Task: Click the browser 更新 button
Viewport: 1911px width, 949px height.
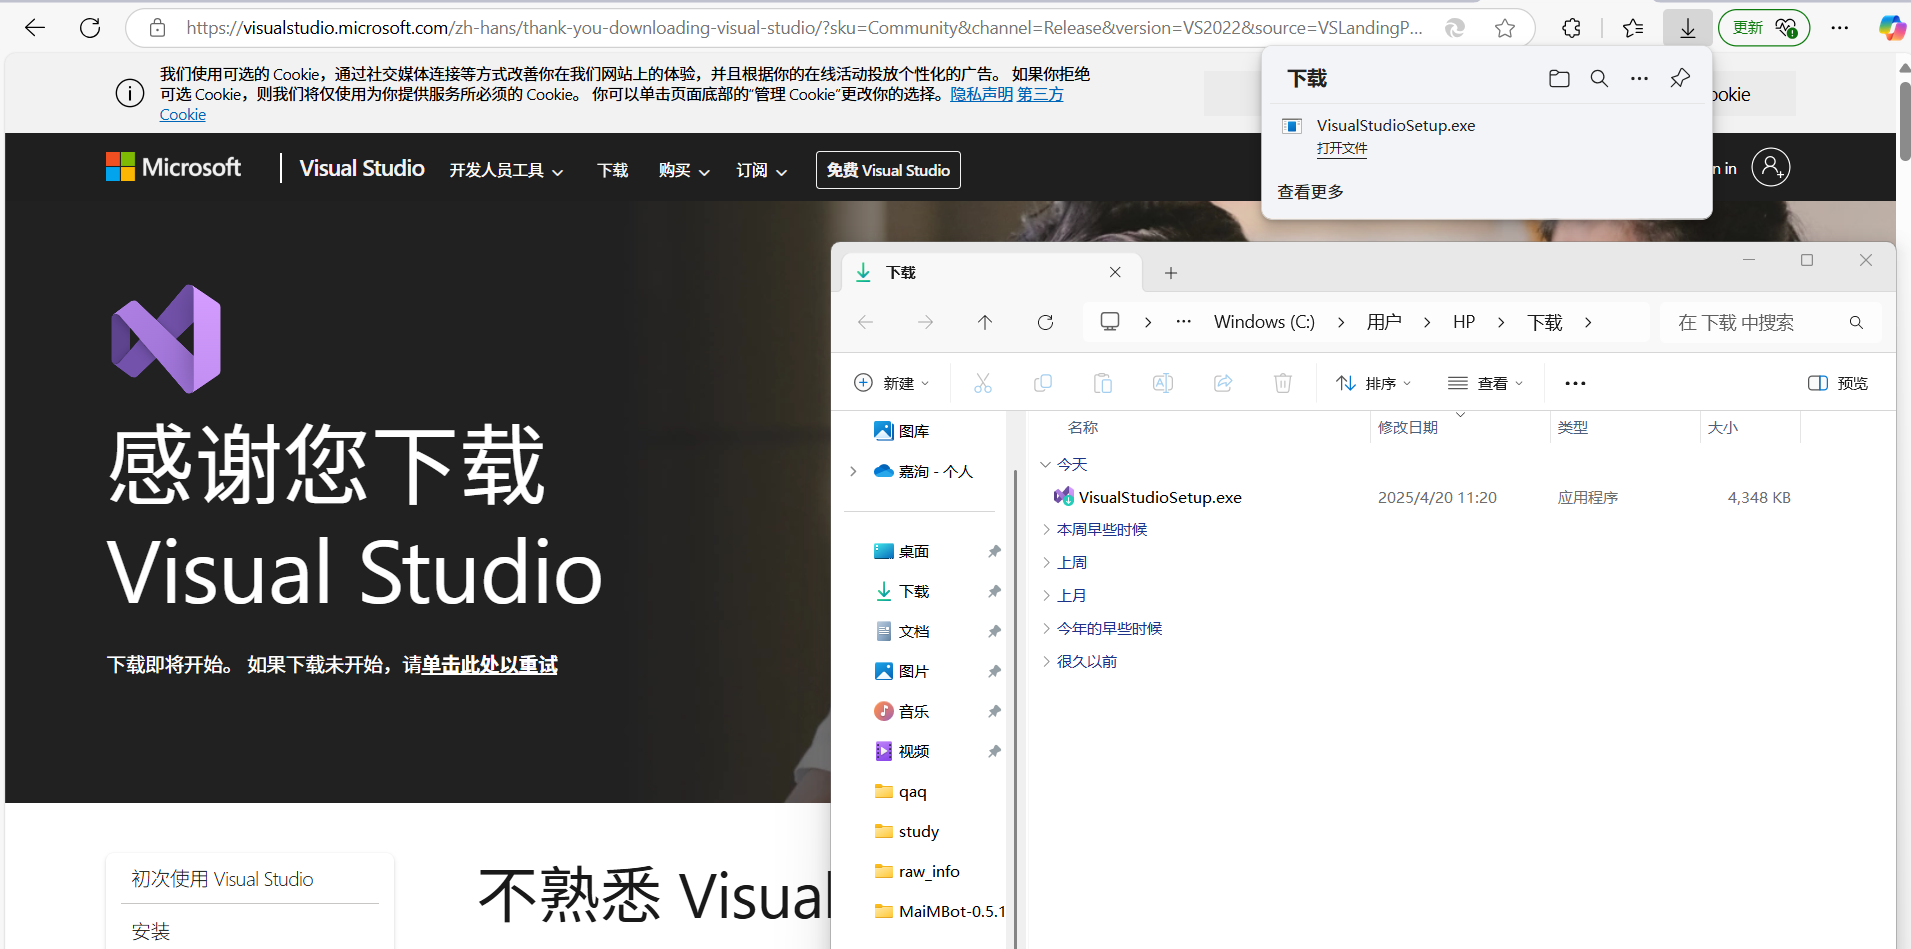Action: pos(1764,28)
